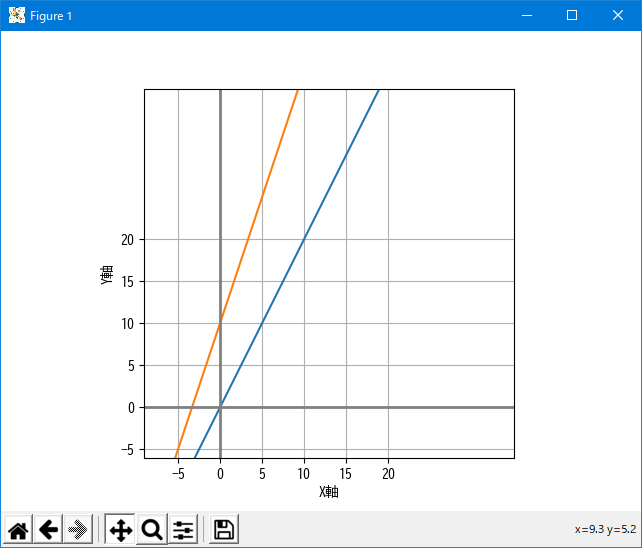Click the x-axis tick label 15
Image resolution: width=642 pixels, height=548 pixels.
tap(346, 474)
